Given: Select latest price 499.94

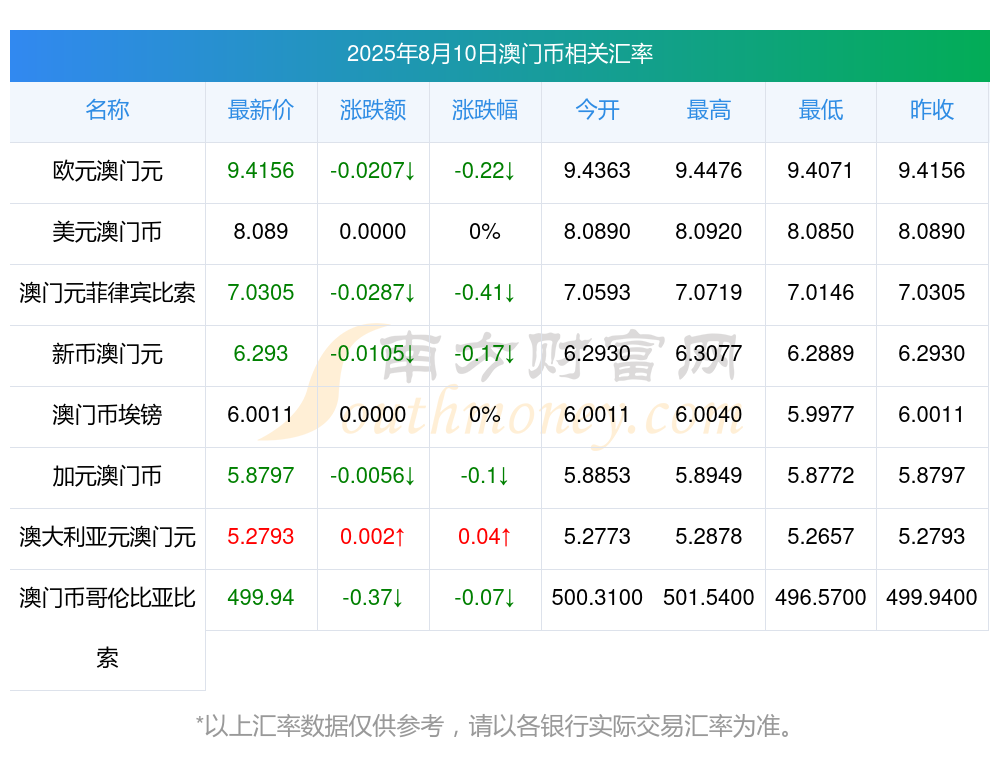Looking at the screenshot, I should (261, 597).
